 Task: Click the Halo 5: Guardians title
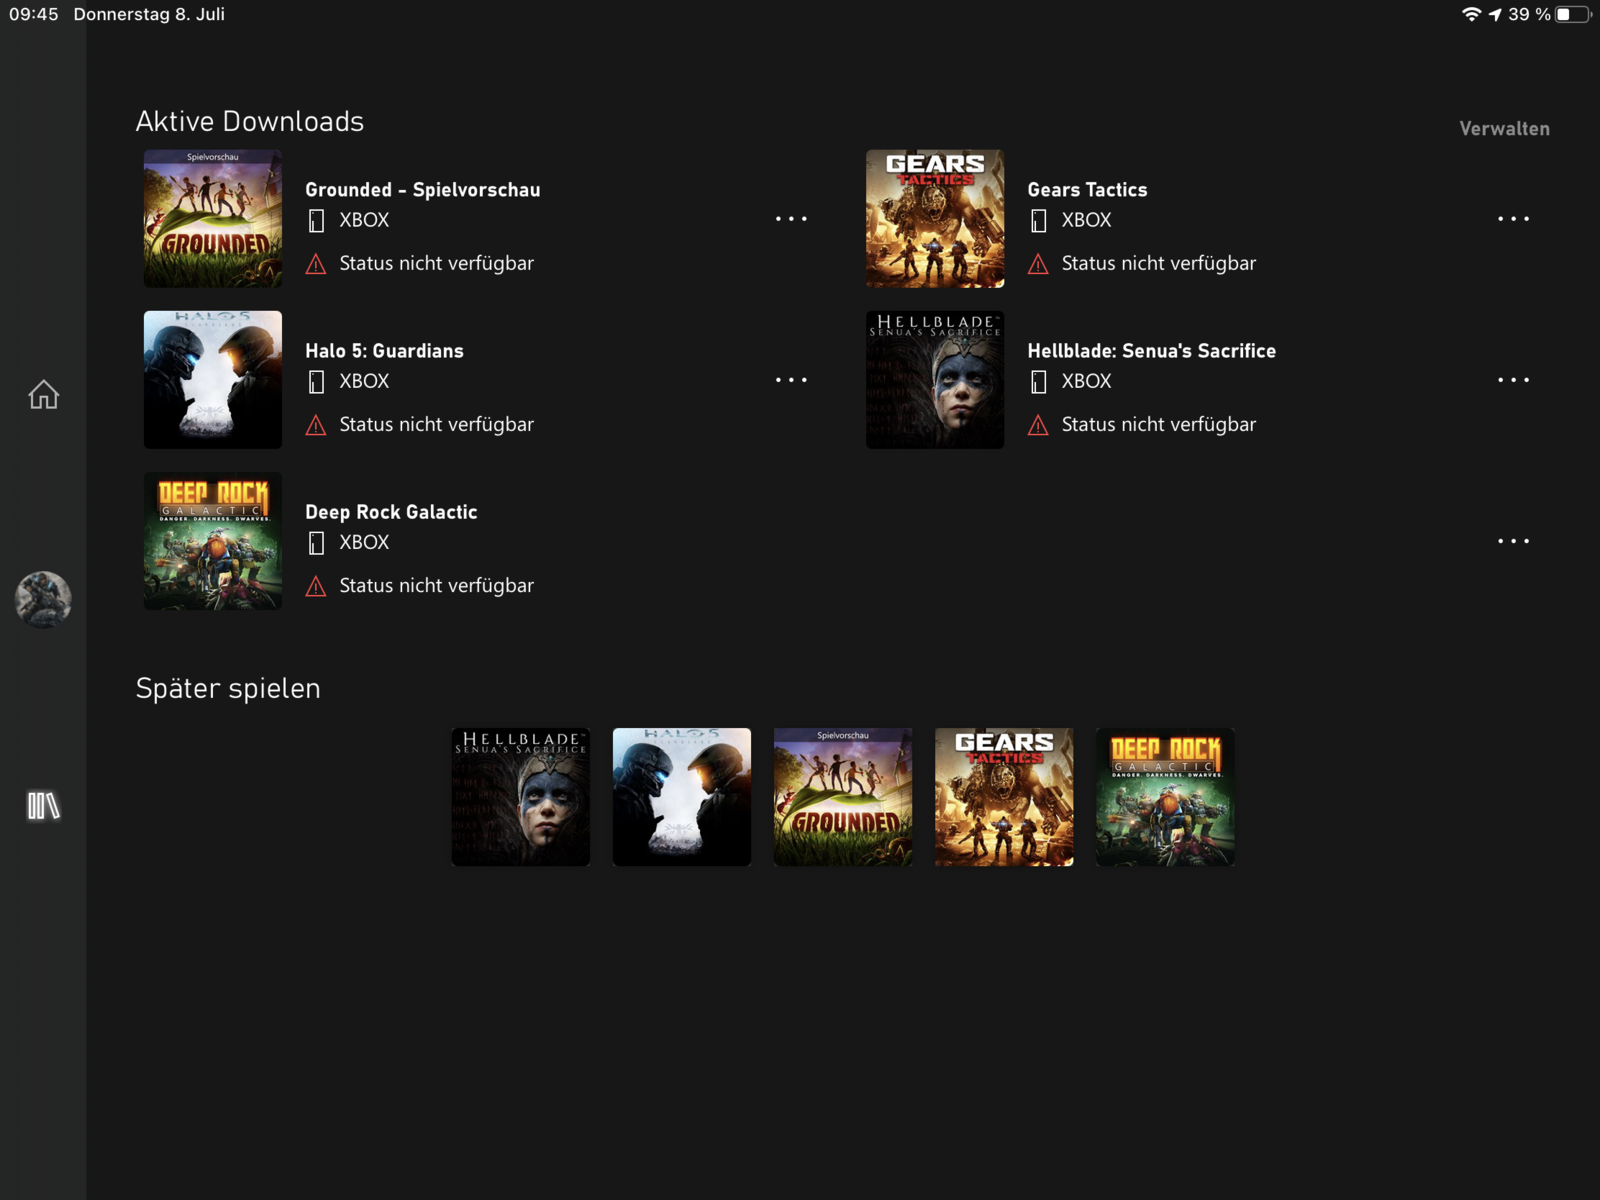click(x=384, y=351)
